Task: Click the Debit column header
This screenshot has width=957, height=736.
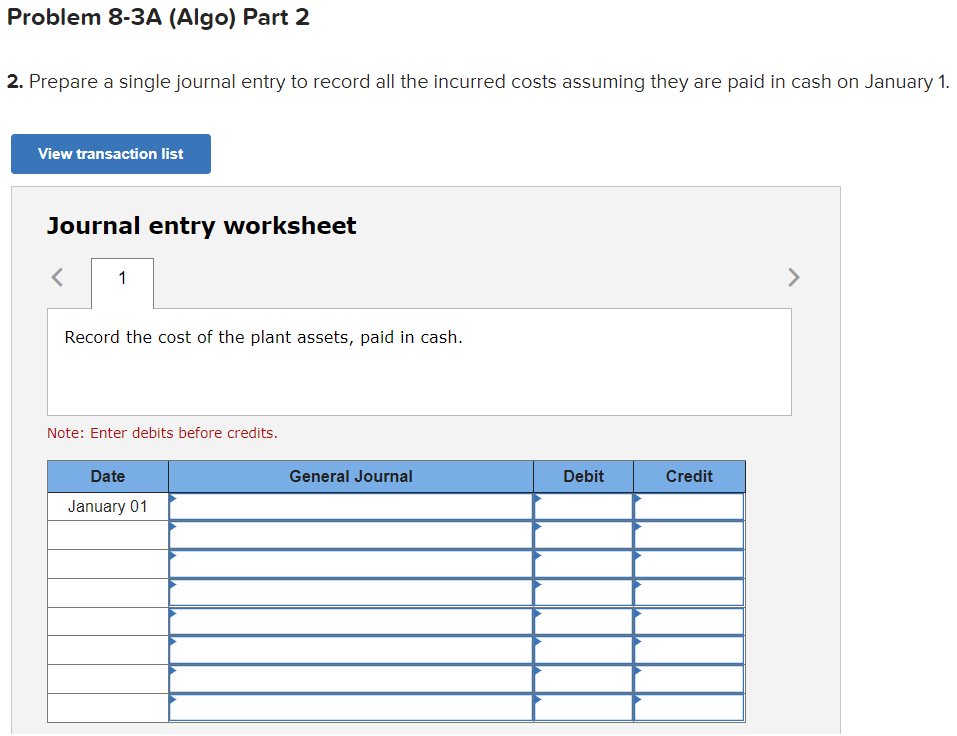Action: coord(583,476)
